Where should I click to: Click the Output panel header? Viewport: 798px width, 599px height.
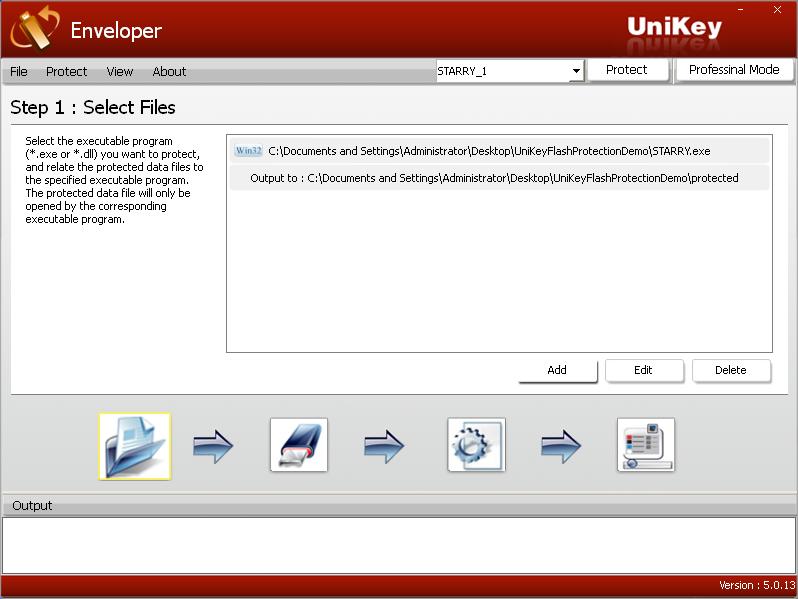pos(399,505)
